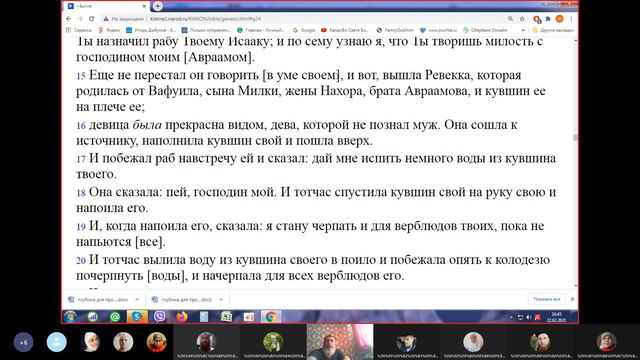Click 'Показать все' downloads button
Screen dimensions: 640x360
(x=547, y=299)
